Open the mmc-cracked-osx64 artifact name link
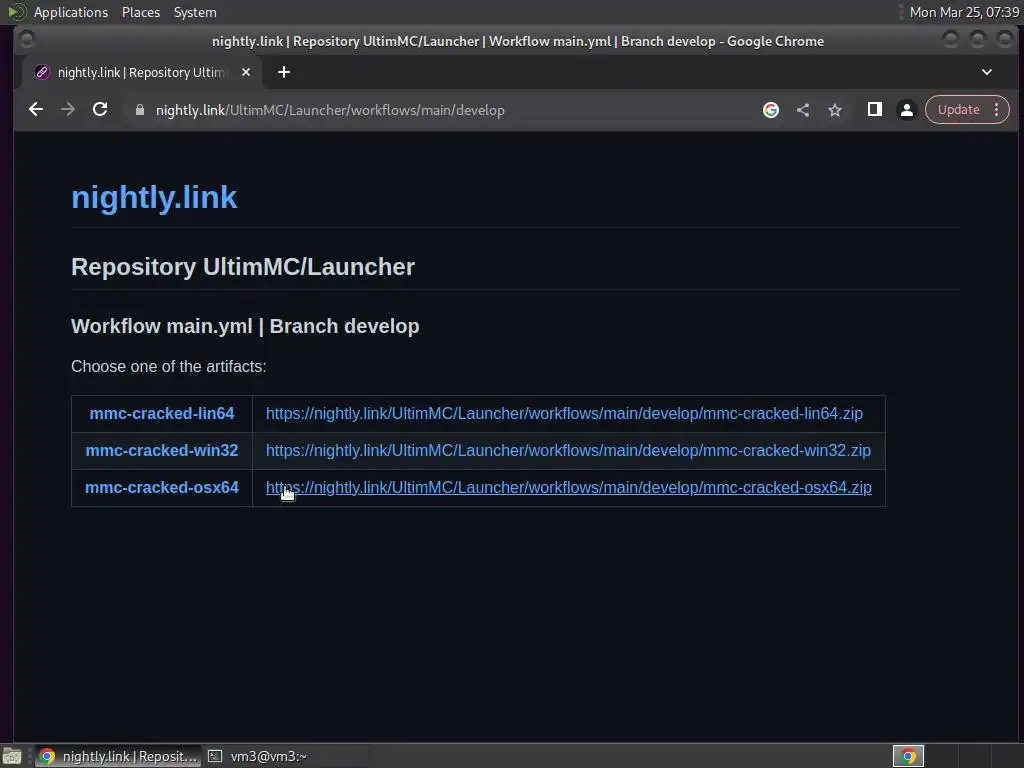 (162, 488)
